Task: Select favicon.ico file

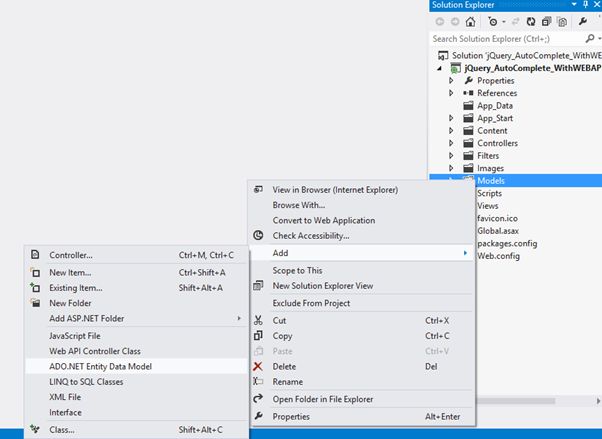Action: tap(497, 218)
